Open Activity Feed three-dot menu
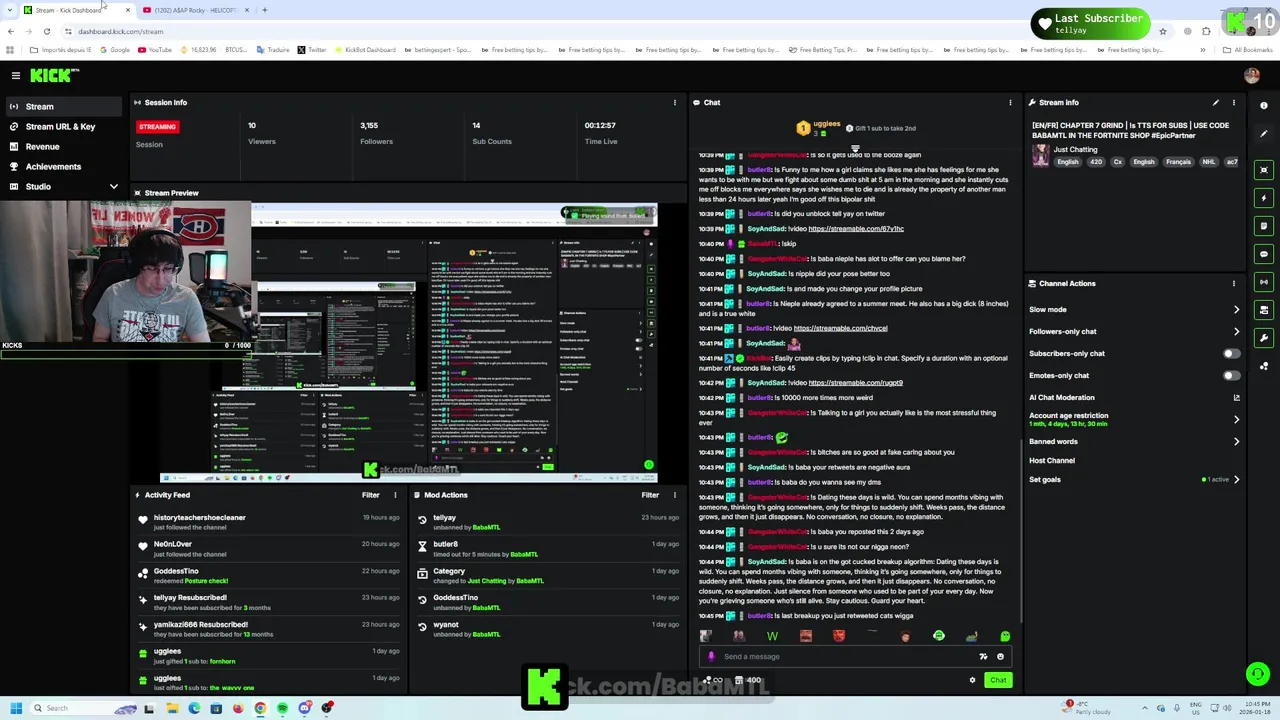 tap(395, 495)
